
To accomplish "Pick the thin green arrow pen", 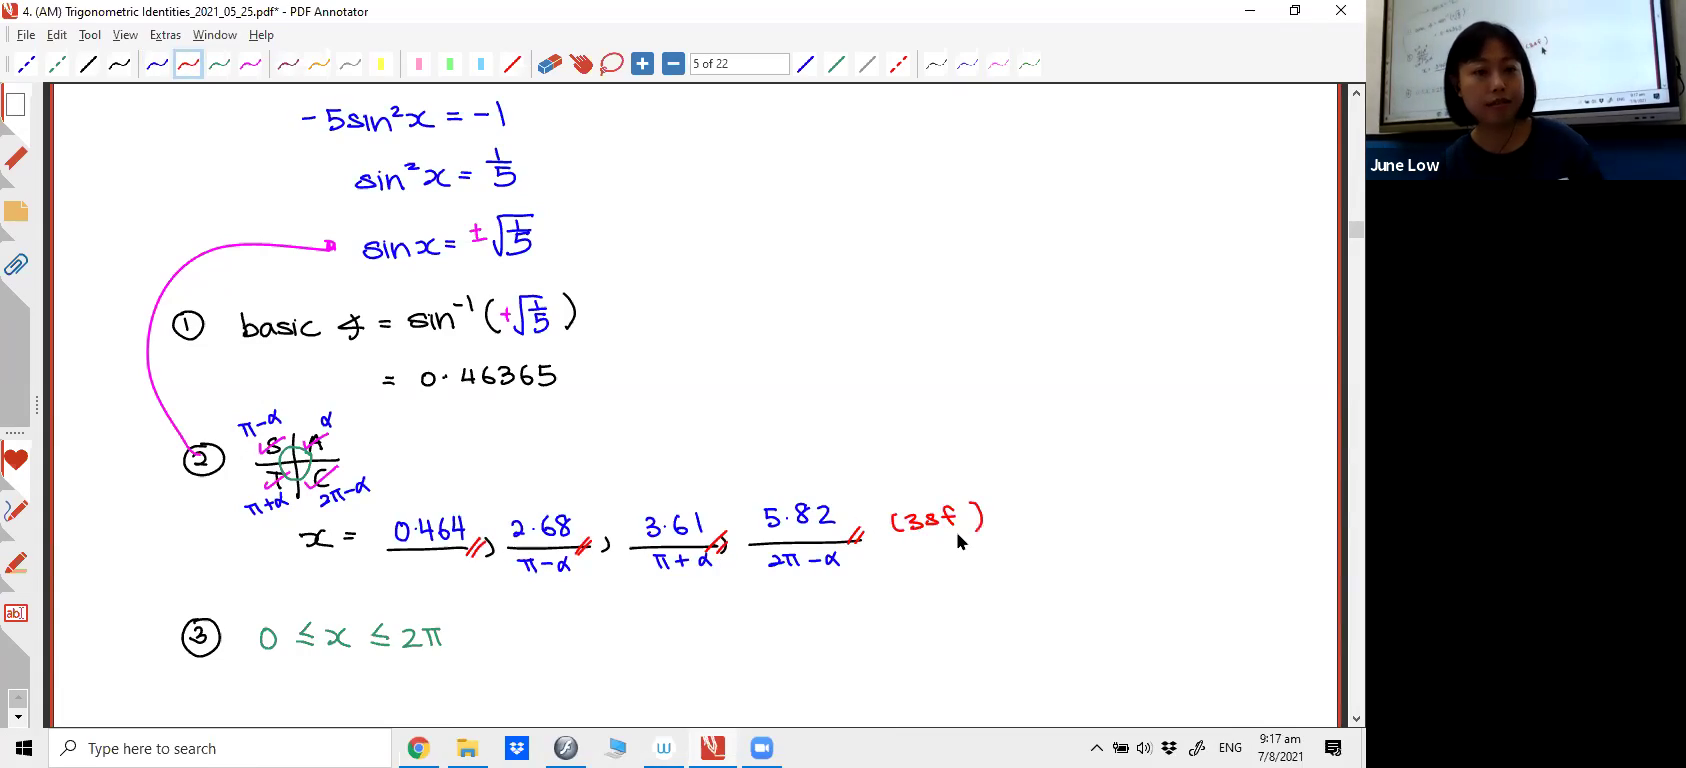I will tap(1029, 64).
